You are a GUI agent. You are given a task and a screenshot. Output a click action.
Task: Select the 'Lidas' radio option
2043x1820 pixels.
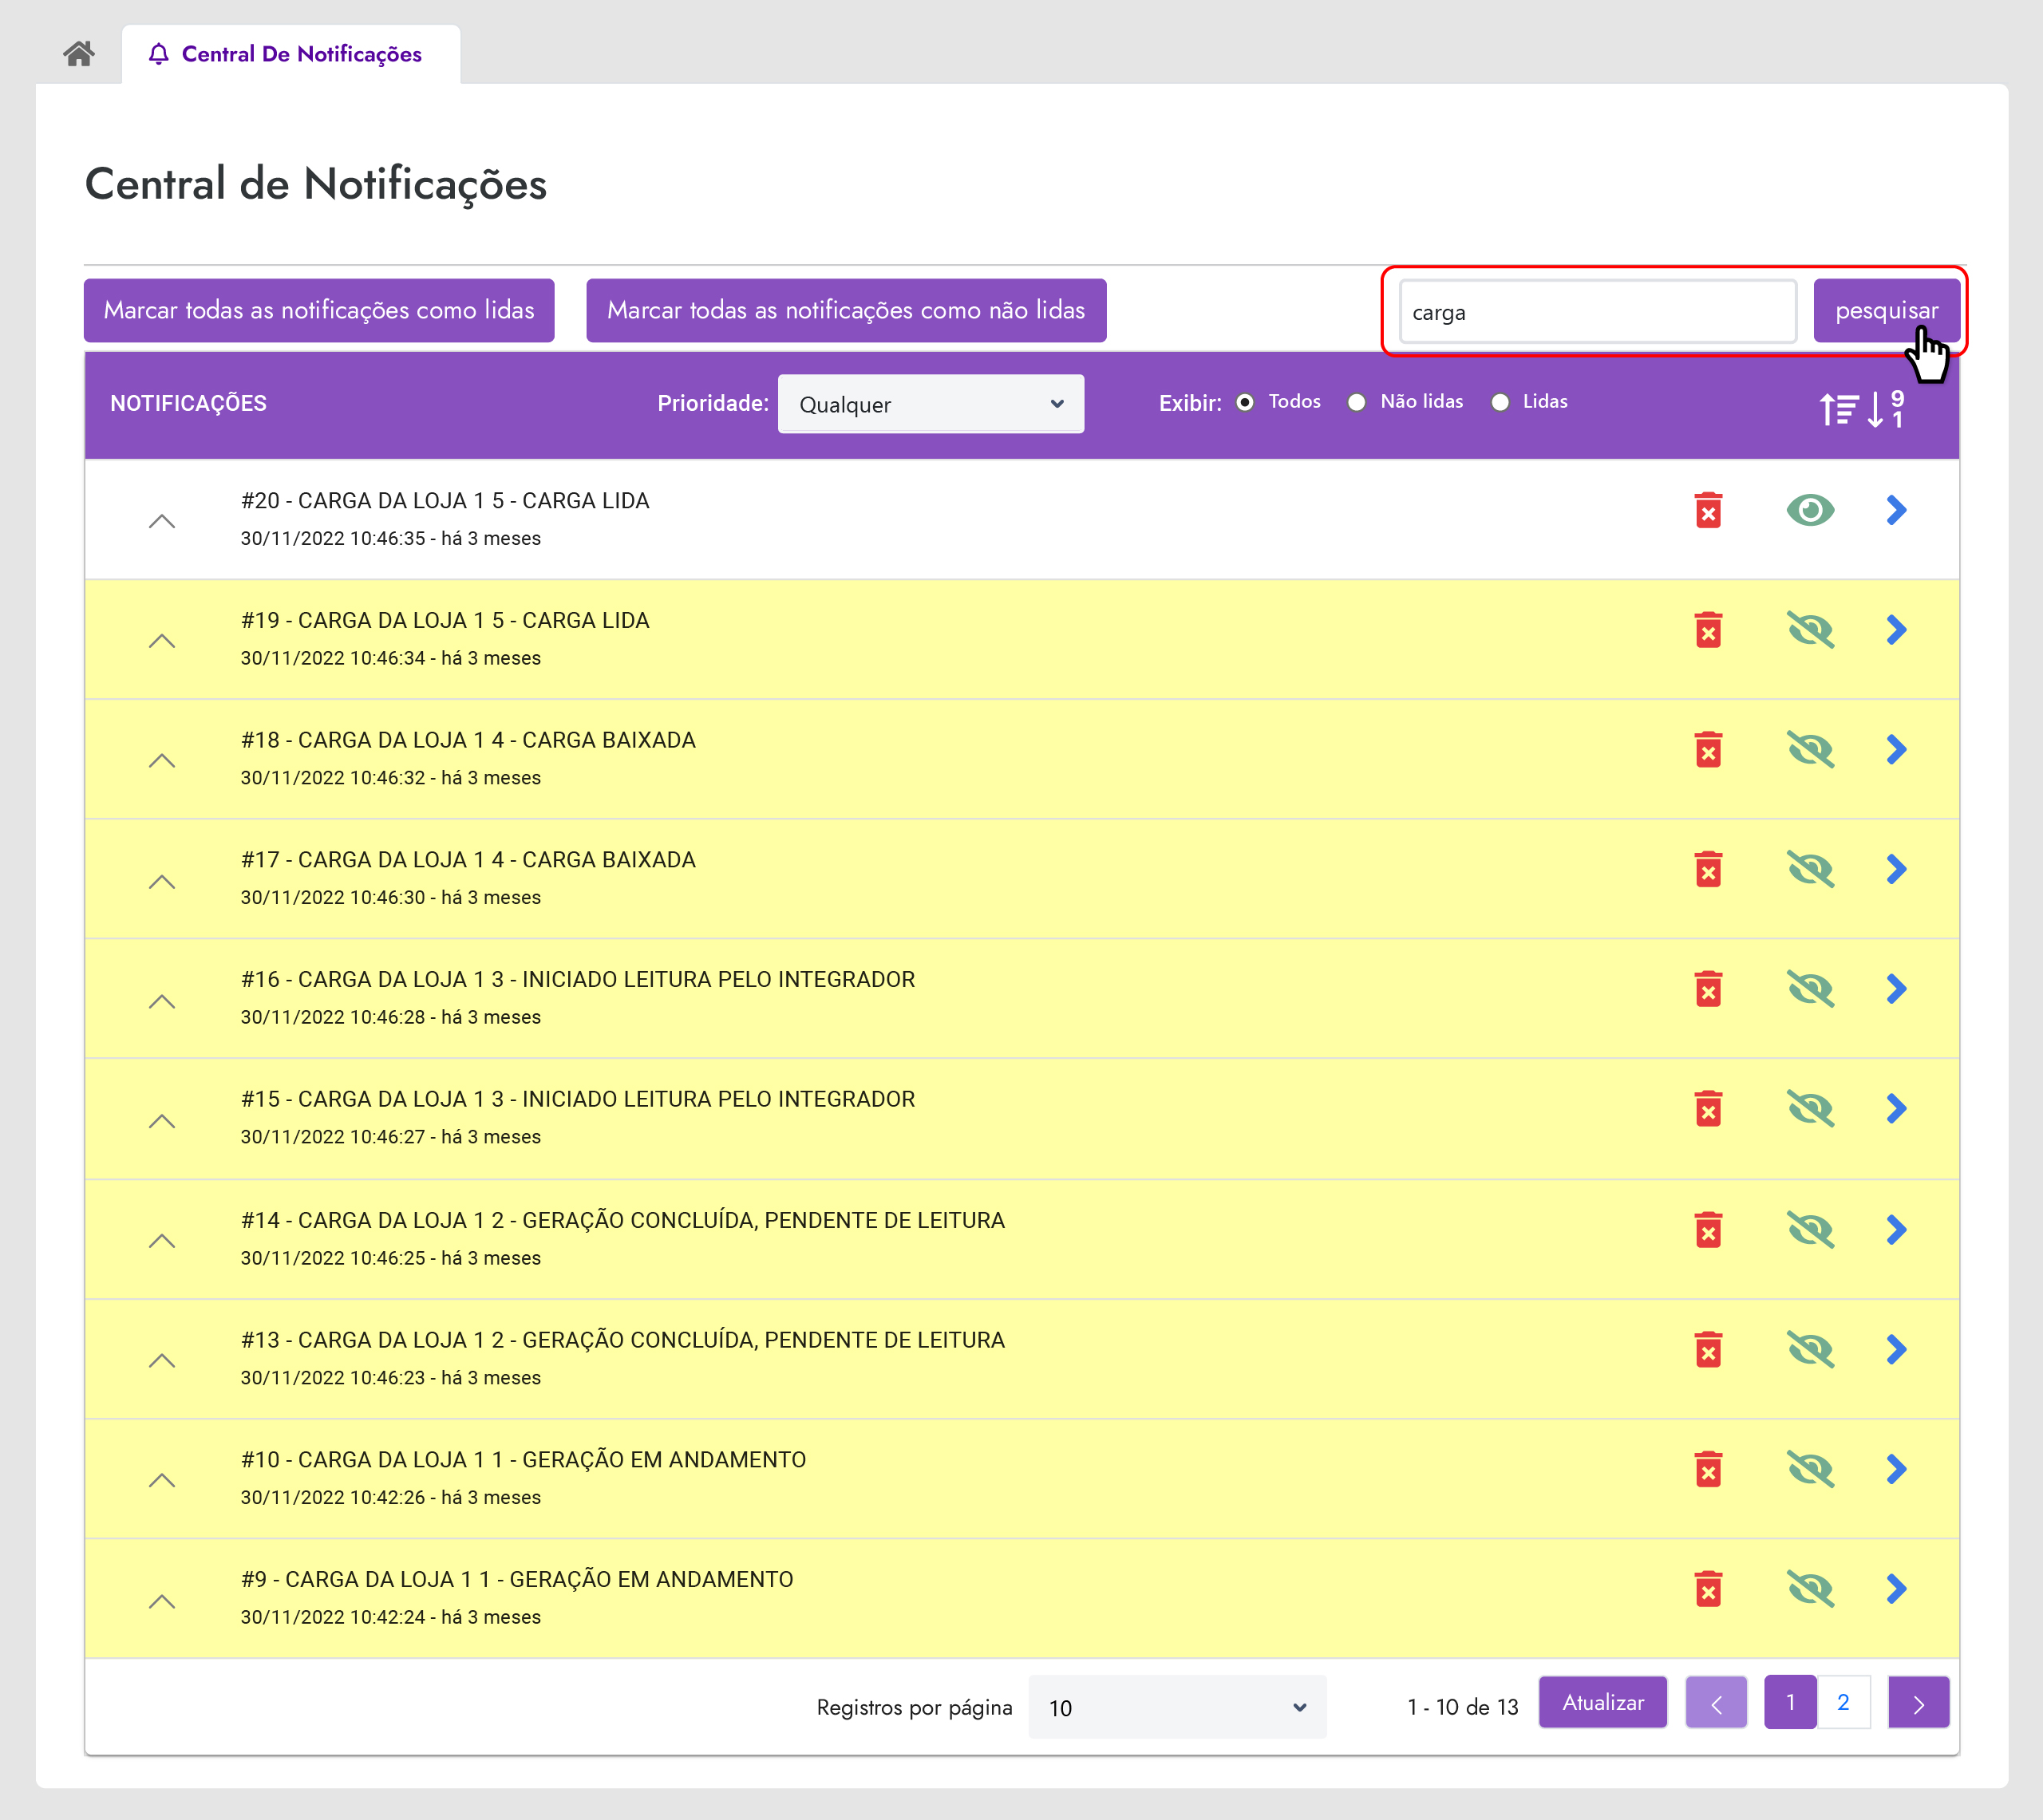1500,402
